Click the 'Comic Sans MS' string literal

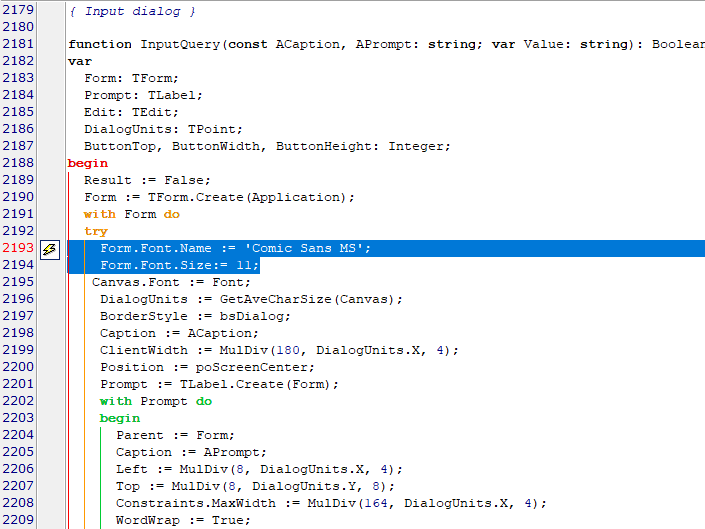click(304, 248)
